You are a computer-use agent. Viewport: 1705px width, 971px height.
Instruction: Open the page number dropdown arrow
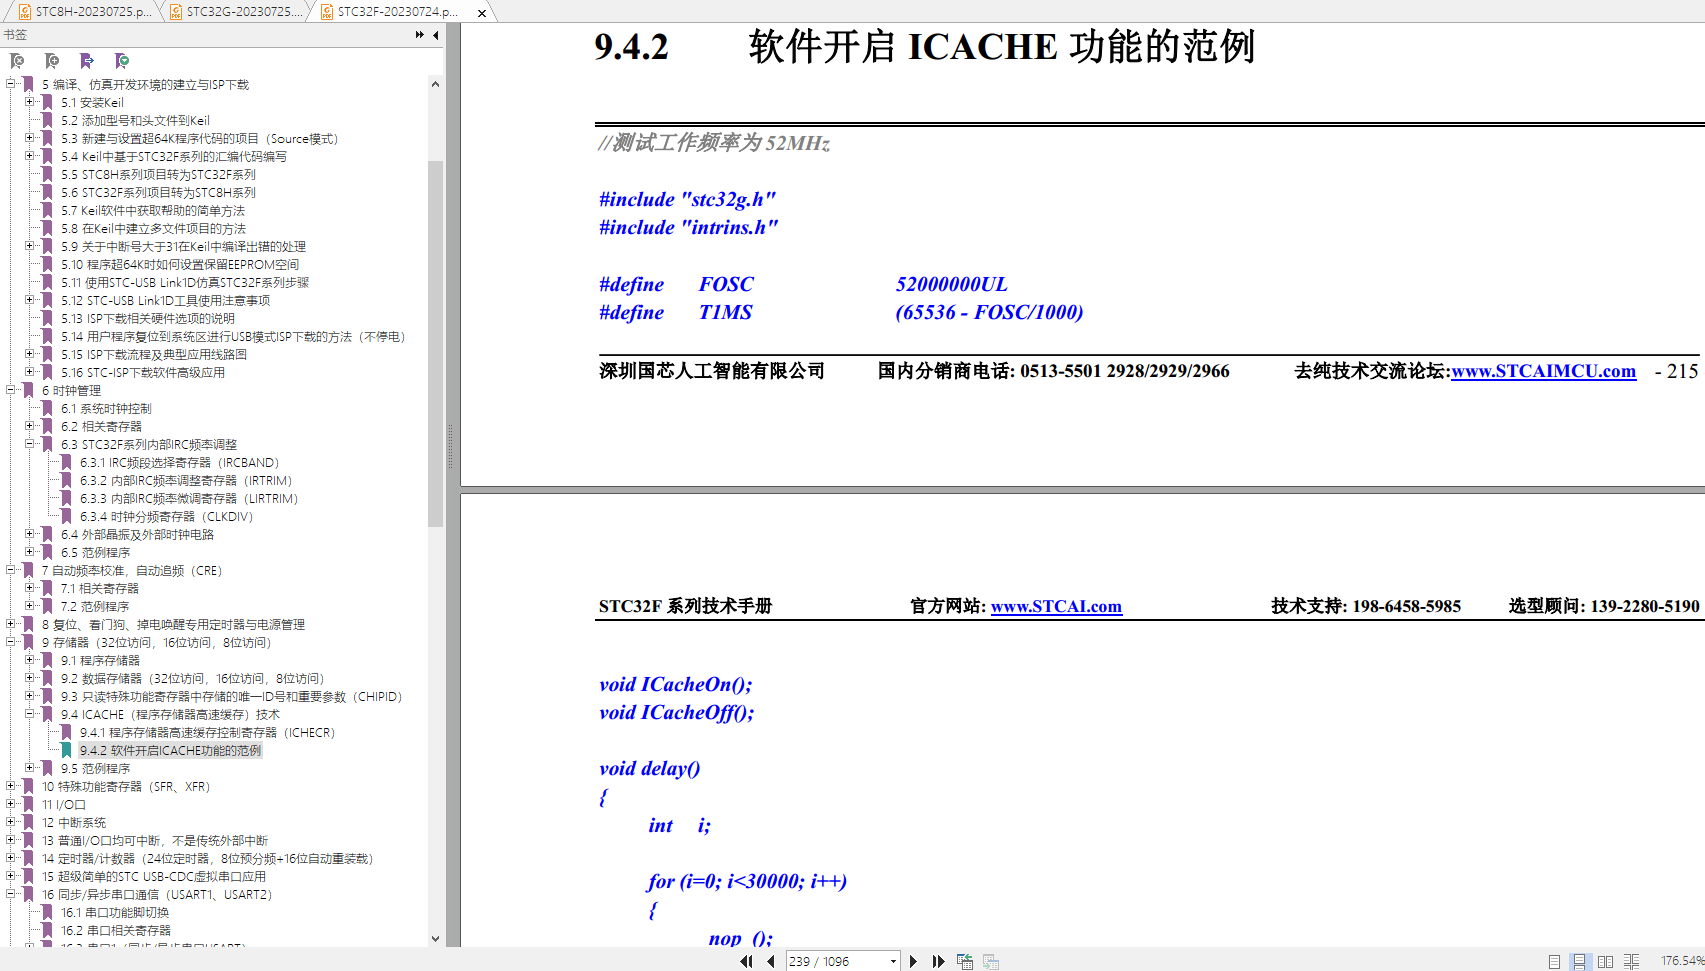coord(893,961)
